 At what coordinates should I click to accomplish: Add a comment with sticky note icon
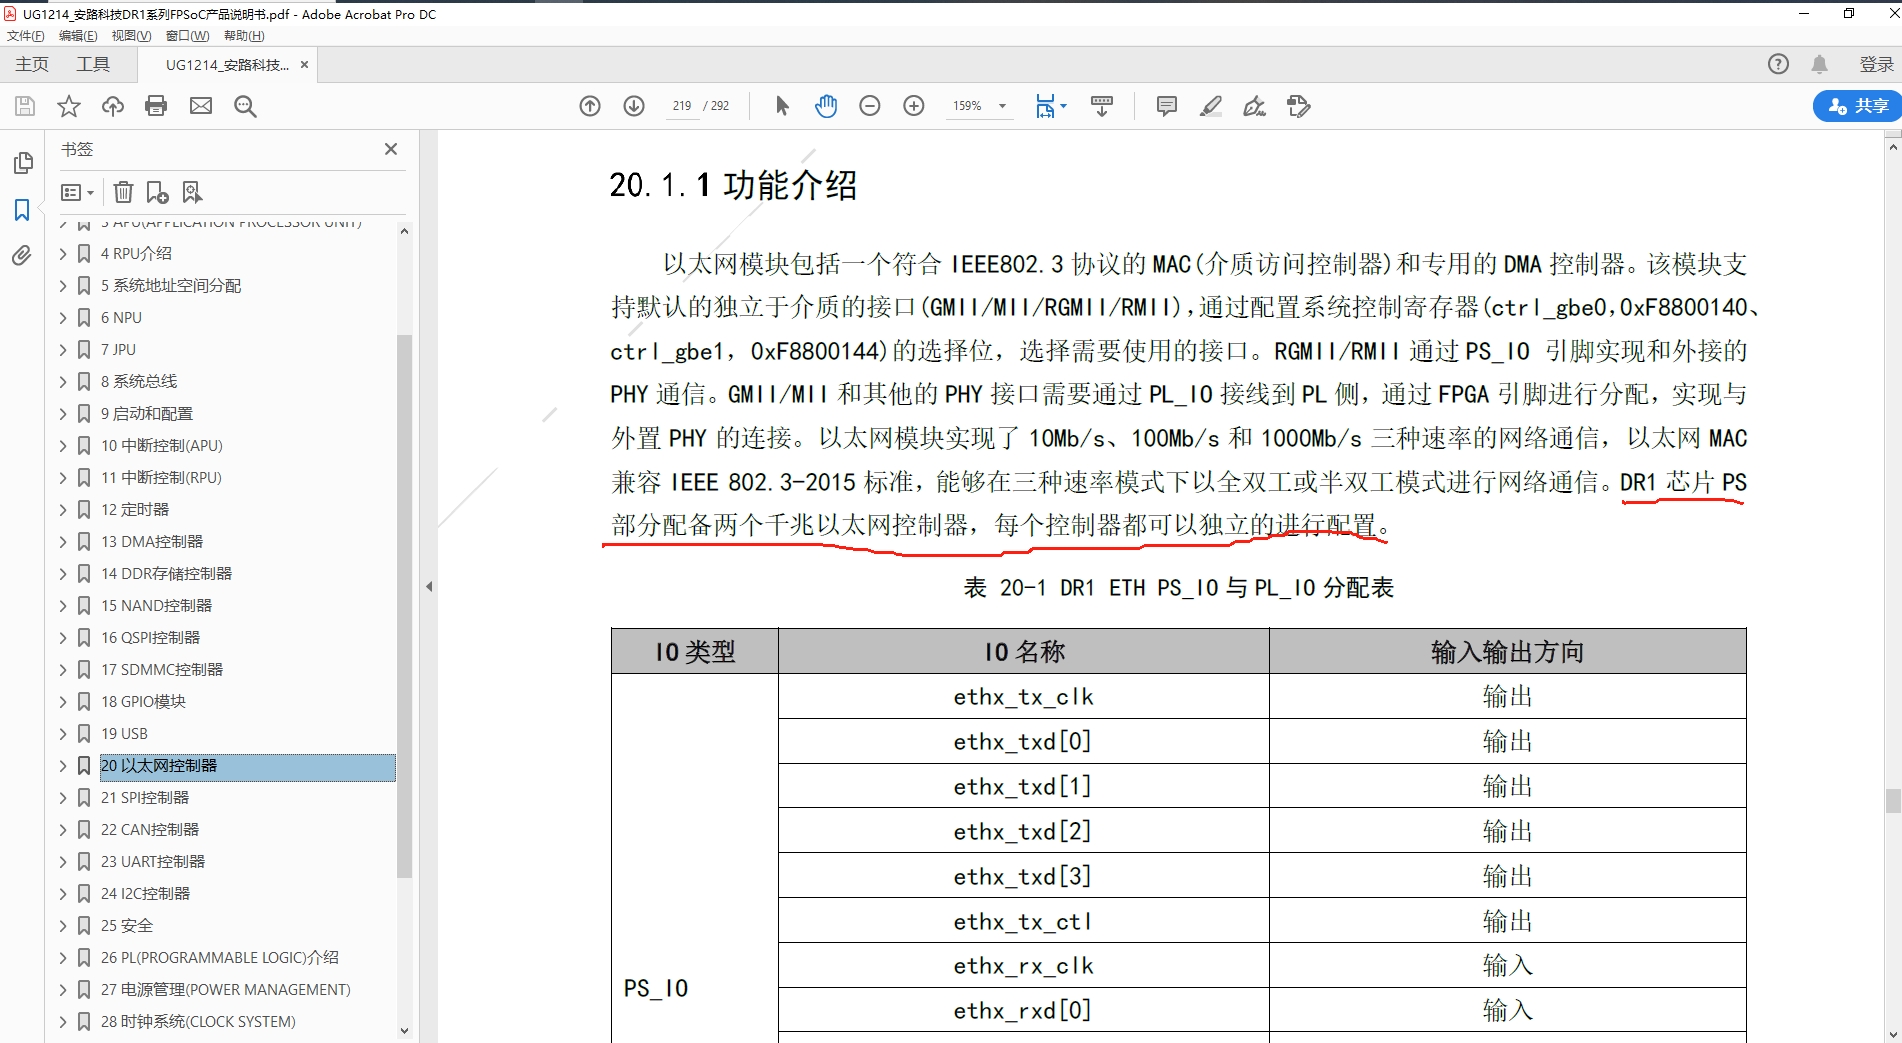[x=1166, y=106]
